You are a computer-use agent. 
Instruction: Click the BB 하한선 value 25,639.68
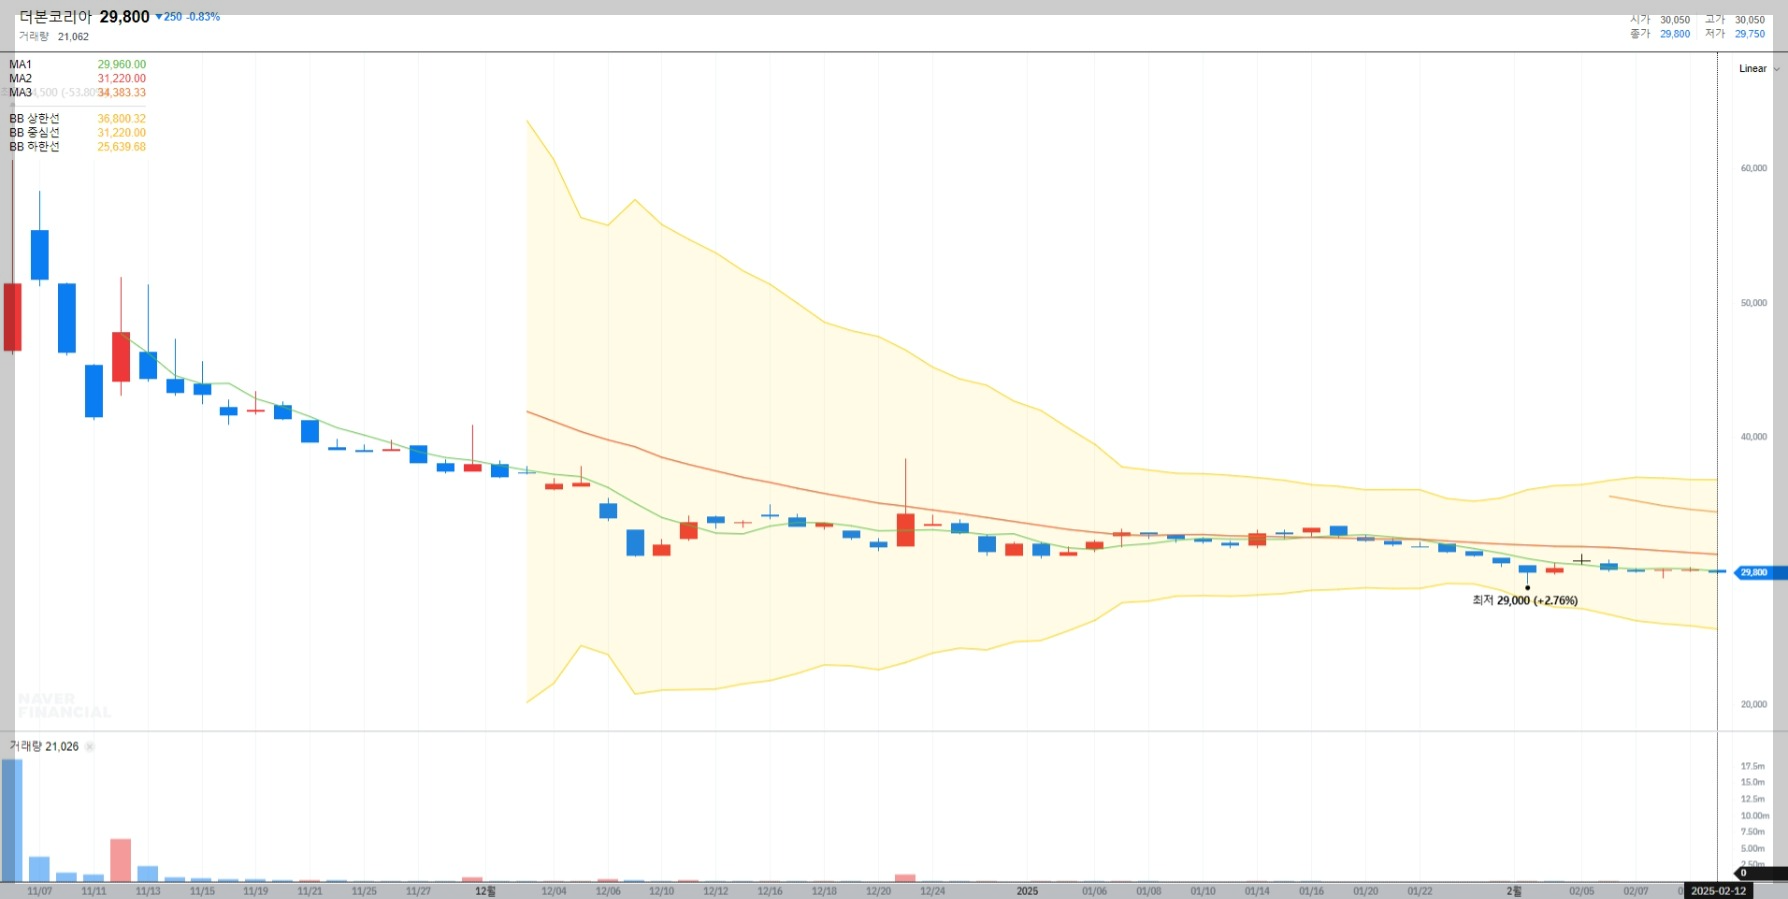pyautogui.click(x=121, y=147)
